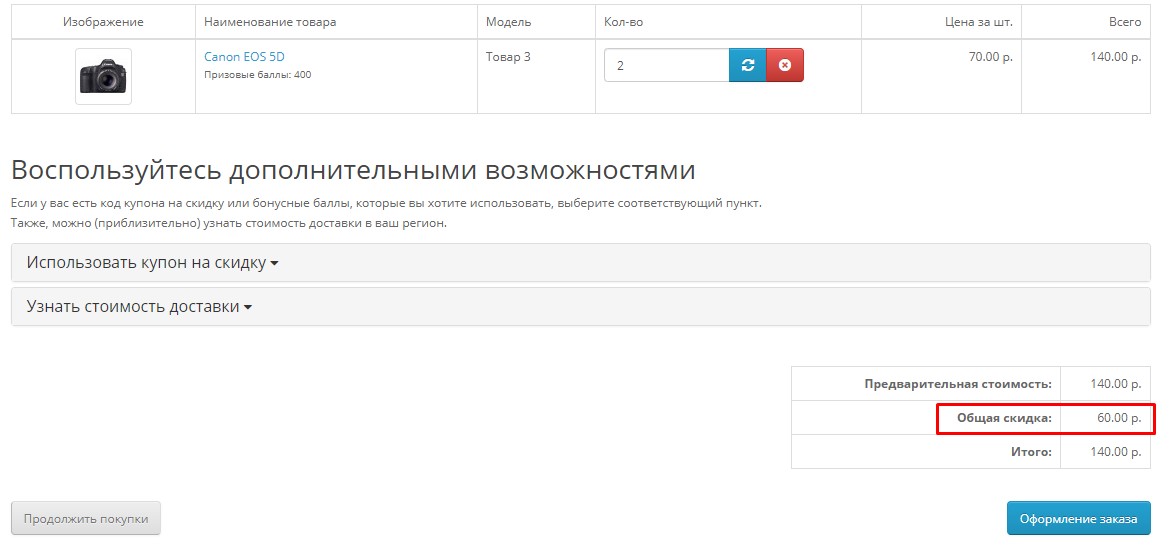1169x553 pixels.
Task: Click 140.00 р. in the product row
Action: 1115,57
